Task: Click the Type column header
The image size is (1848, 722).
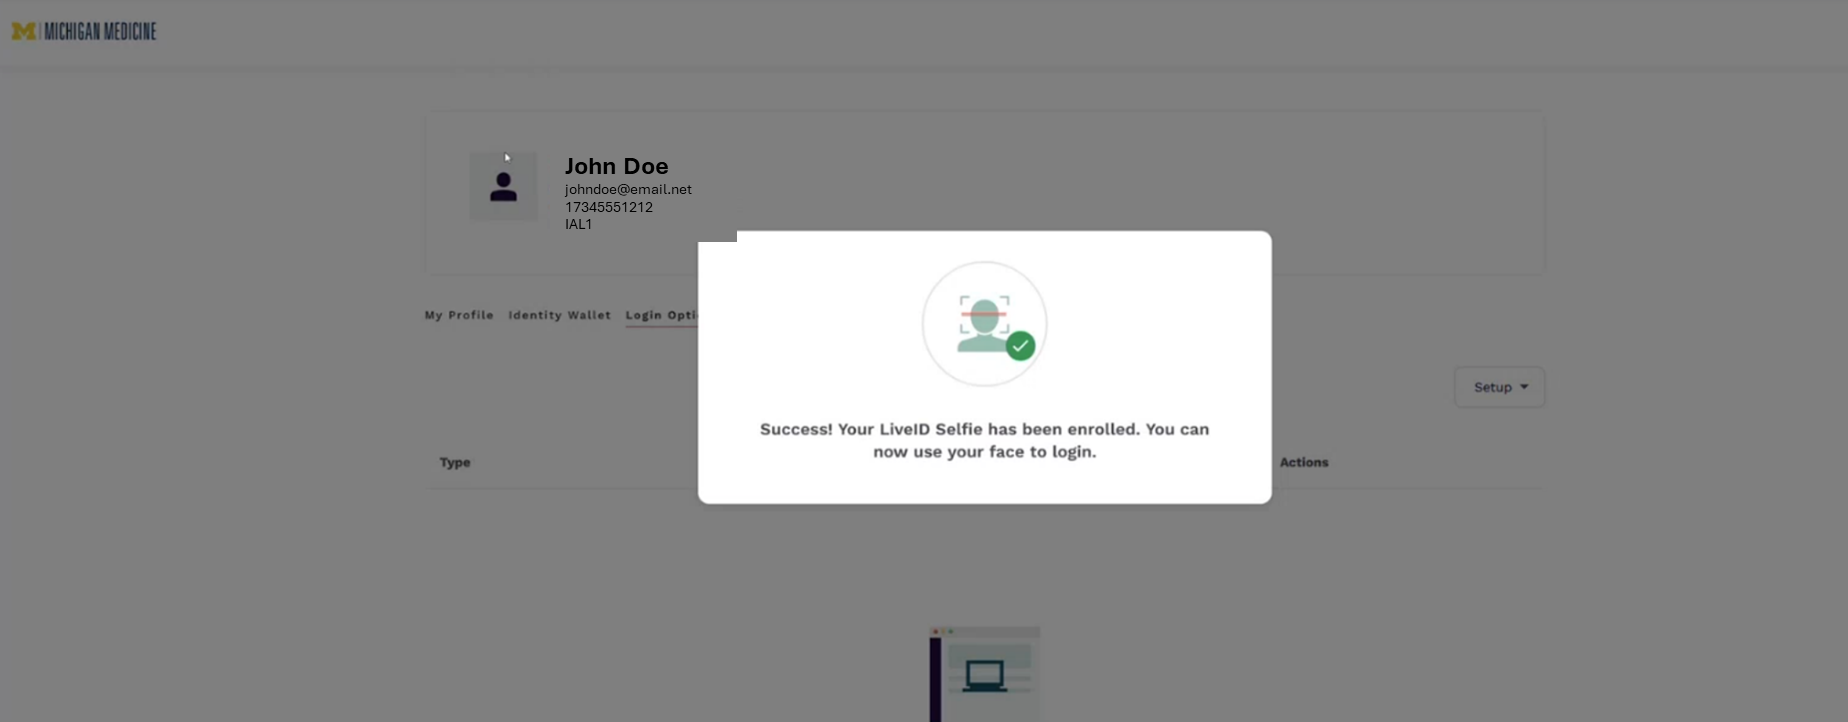Action: click(455, 462)
